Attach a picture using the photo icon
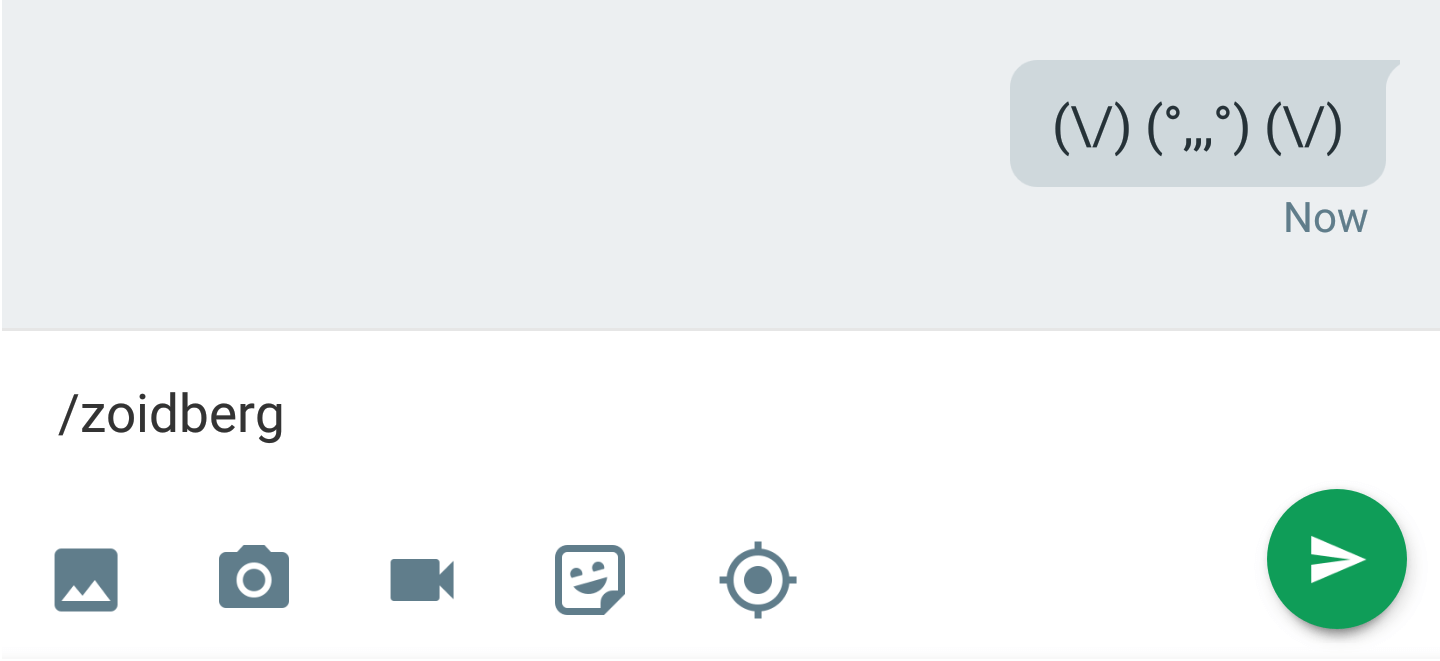The width and height of the screenshot is (1440, 661). [x=86, y=579]
